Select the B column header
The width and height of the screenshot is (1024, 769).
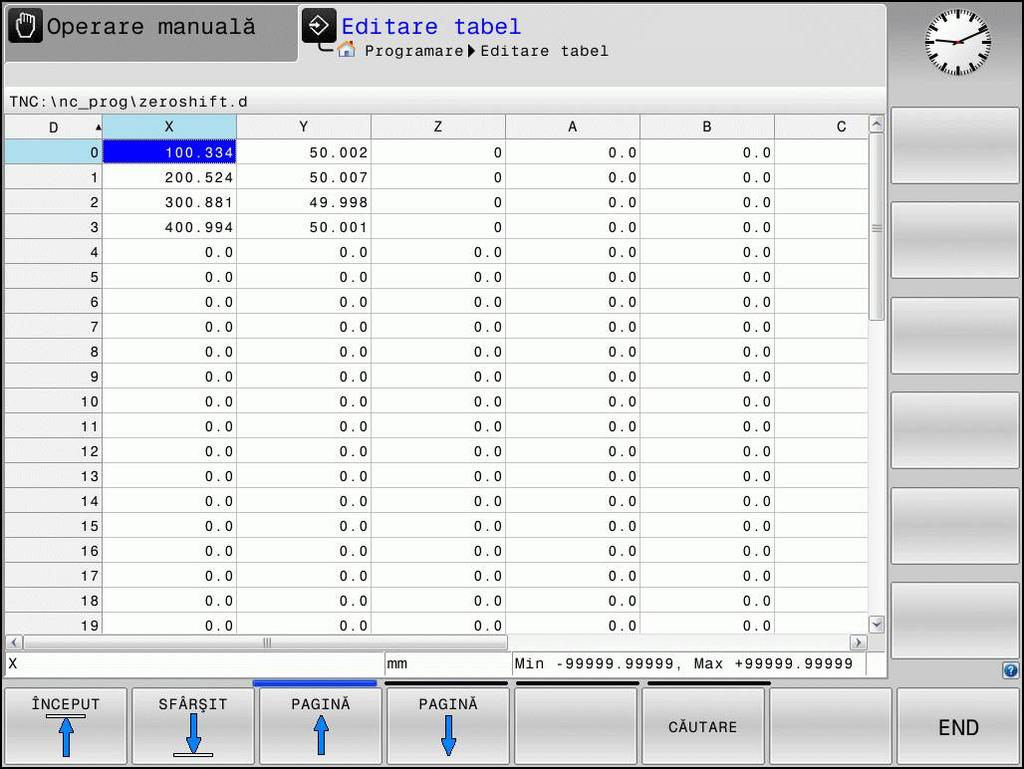[707, 127]
